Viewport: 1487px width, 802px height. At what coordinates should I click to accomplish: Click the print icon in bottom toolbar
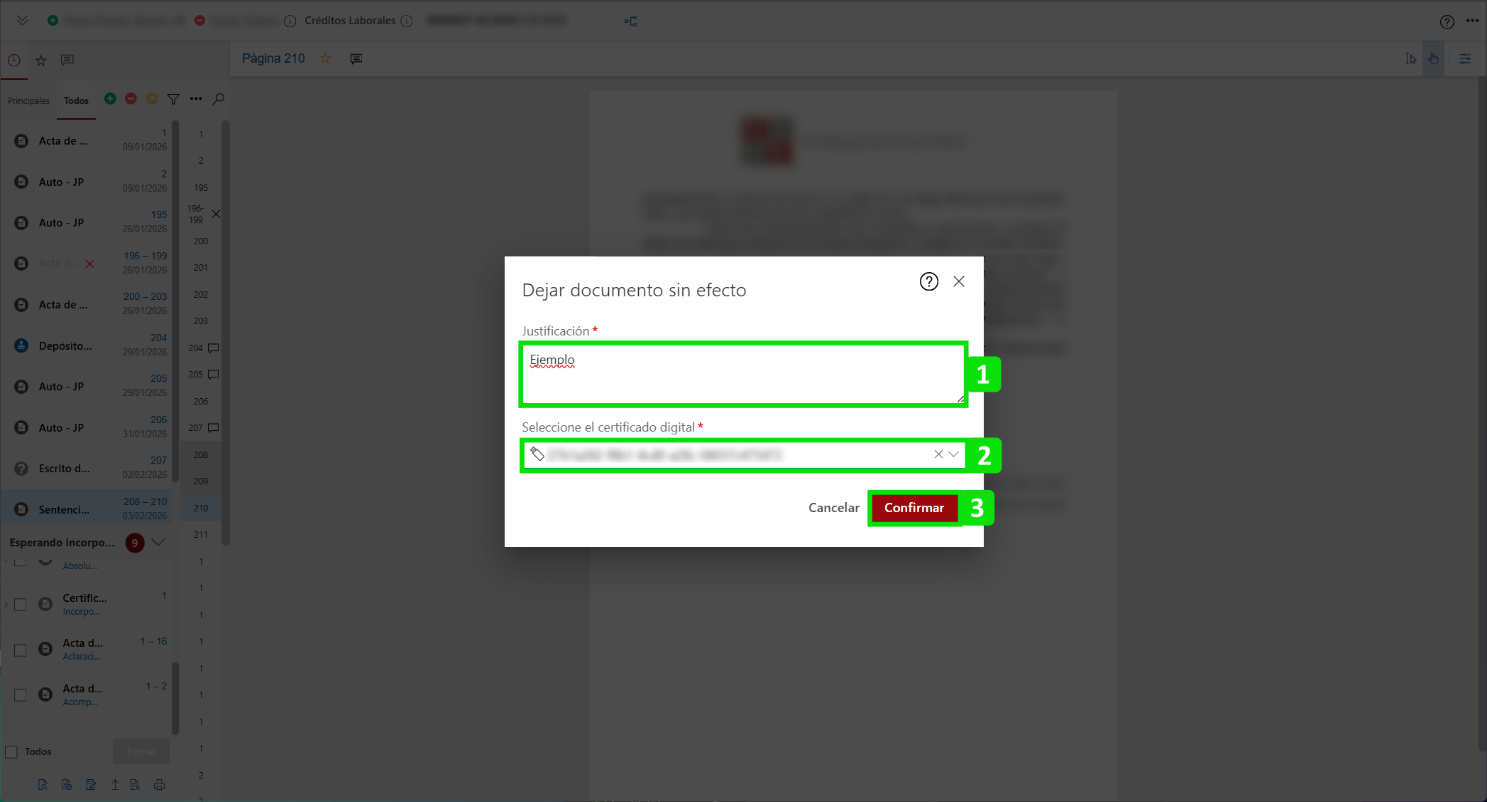tap(159, 785)
